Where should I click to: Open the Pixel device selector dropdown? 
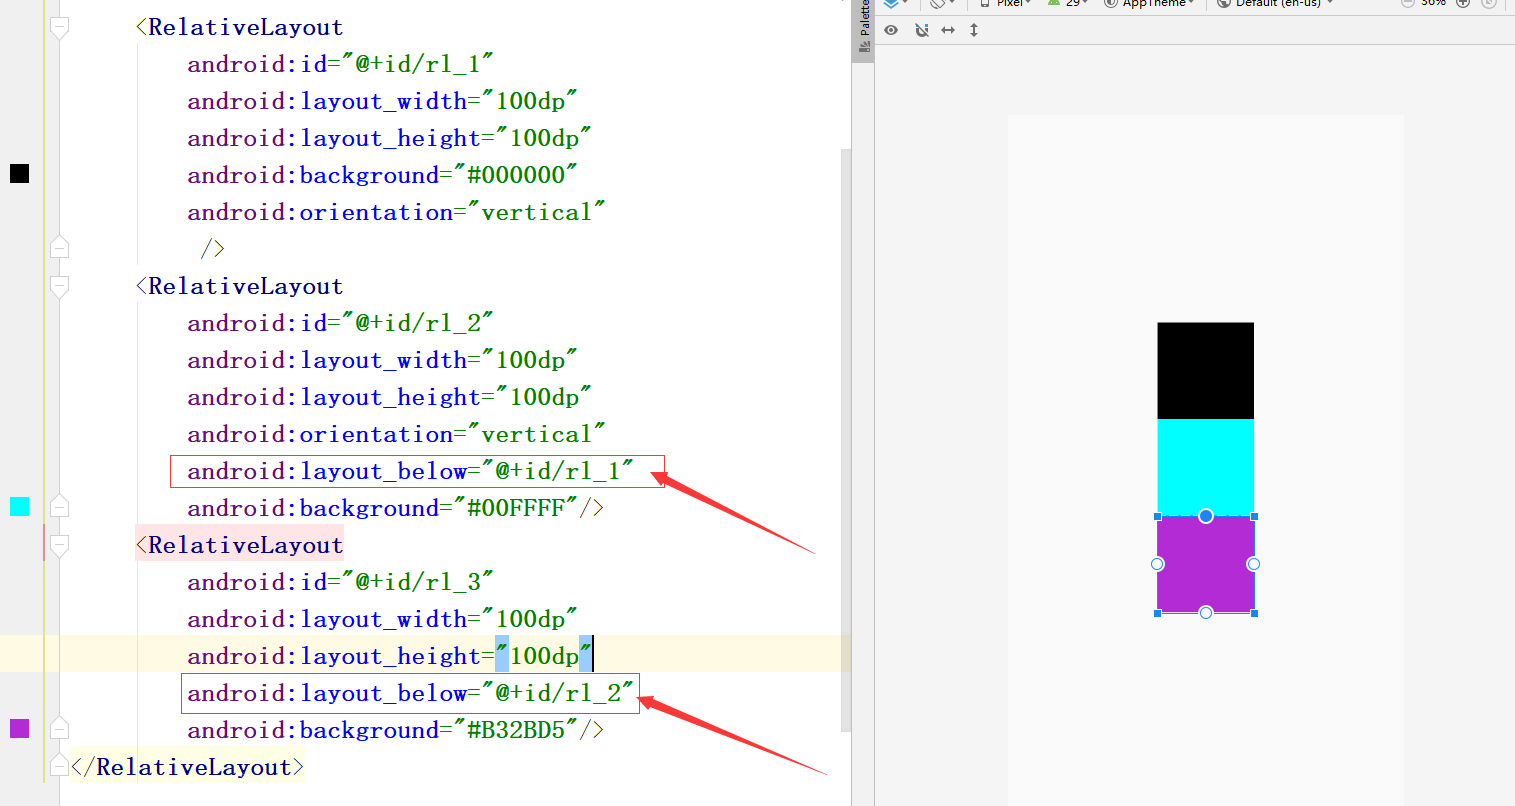(1003, 3)
